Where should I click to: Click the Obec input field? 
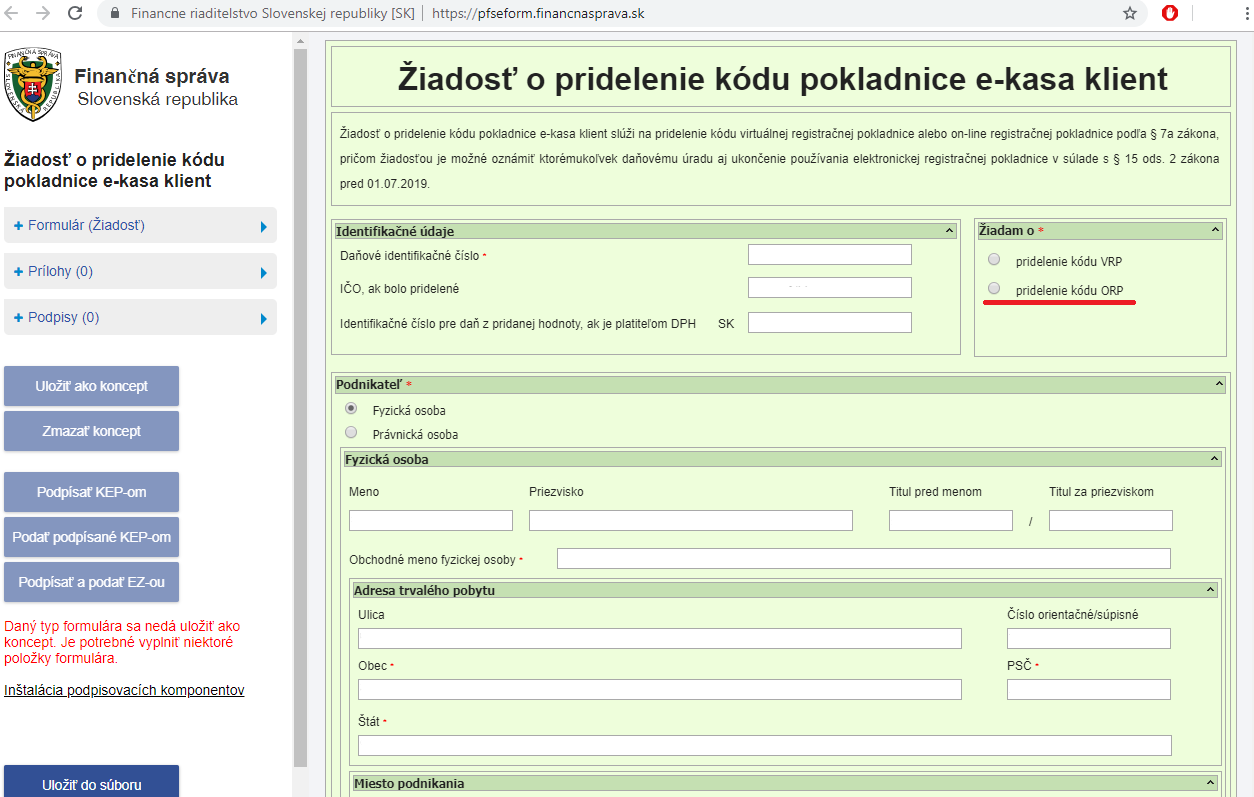[660, 689]
